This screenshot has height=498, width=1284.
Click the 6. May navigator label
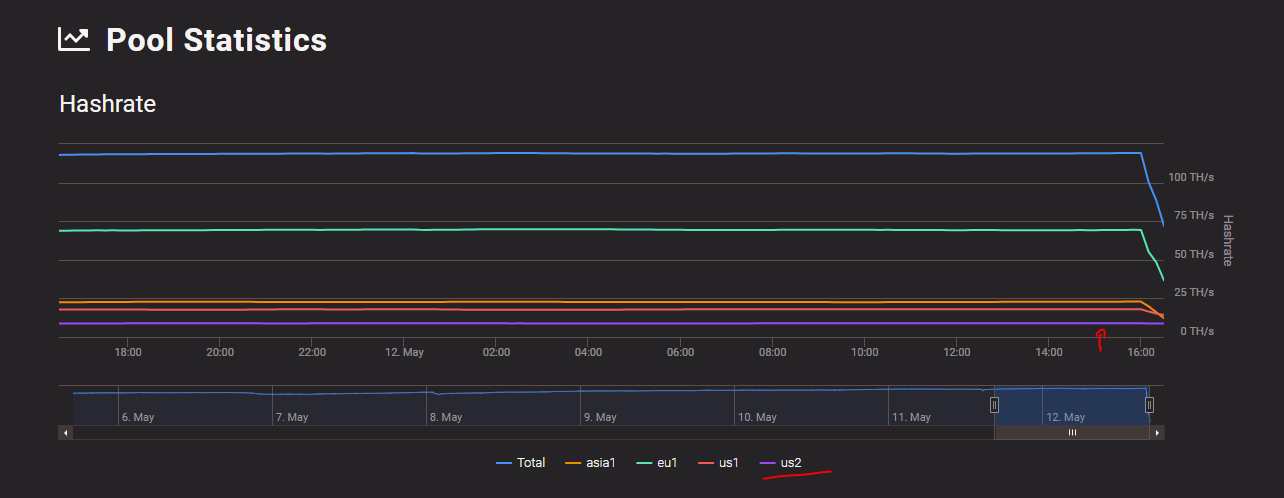point(138,417)
